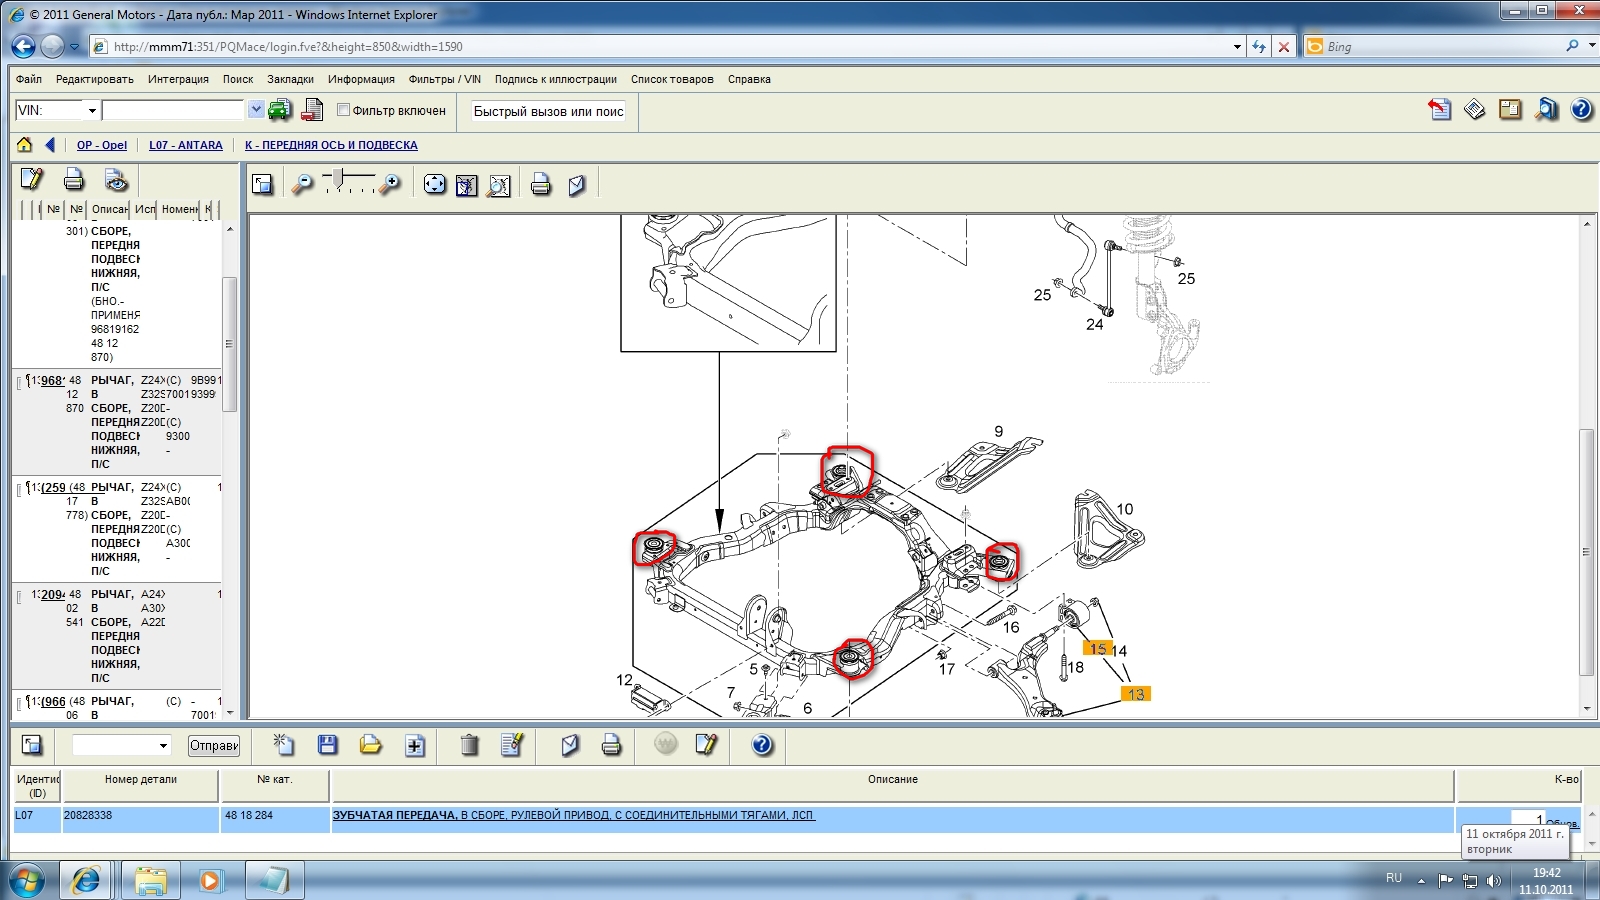Open Internet Explorer from the taskbar
The height and width of the screenshot is (900, 1600).
(87, 881)
